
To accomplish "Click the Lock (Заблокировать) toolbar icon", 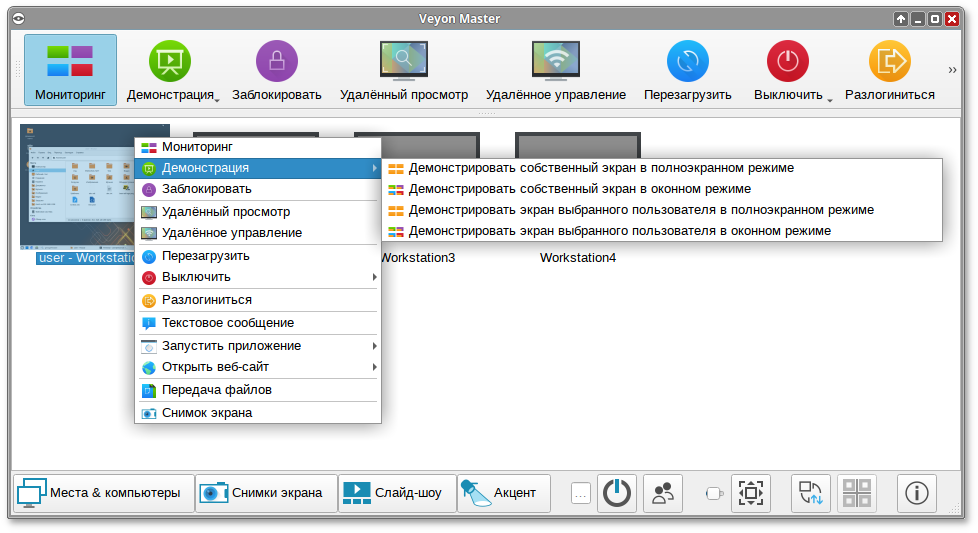I will point(277,62).
